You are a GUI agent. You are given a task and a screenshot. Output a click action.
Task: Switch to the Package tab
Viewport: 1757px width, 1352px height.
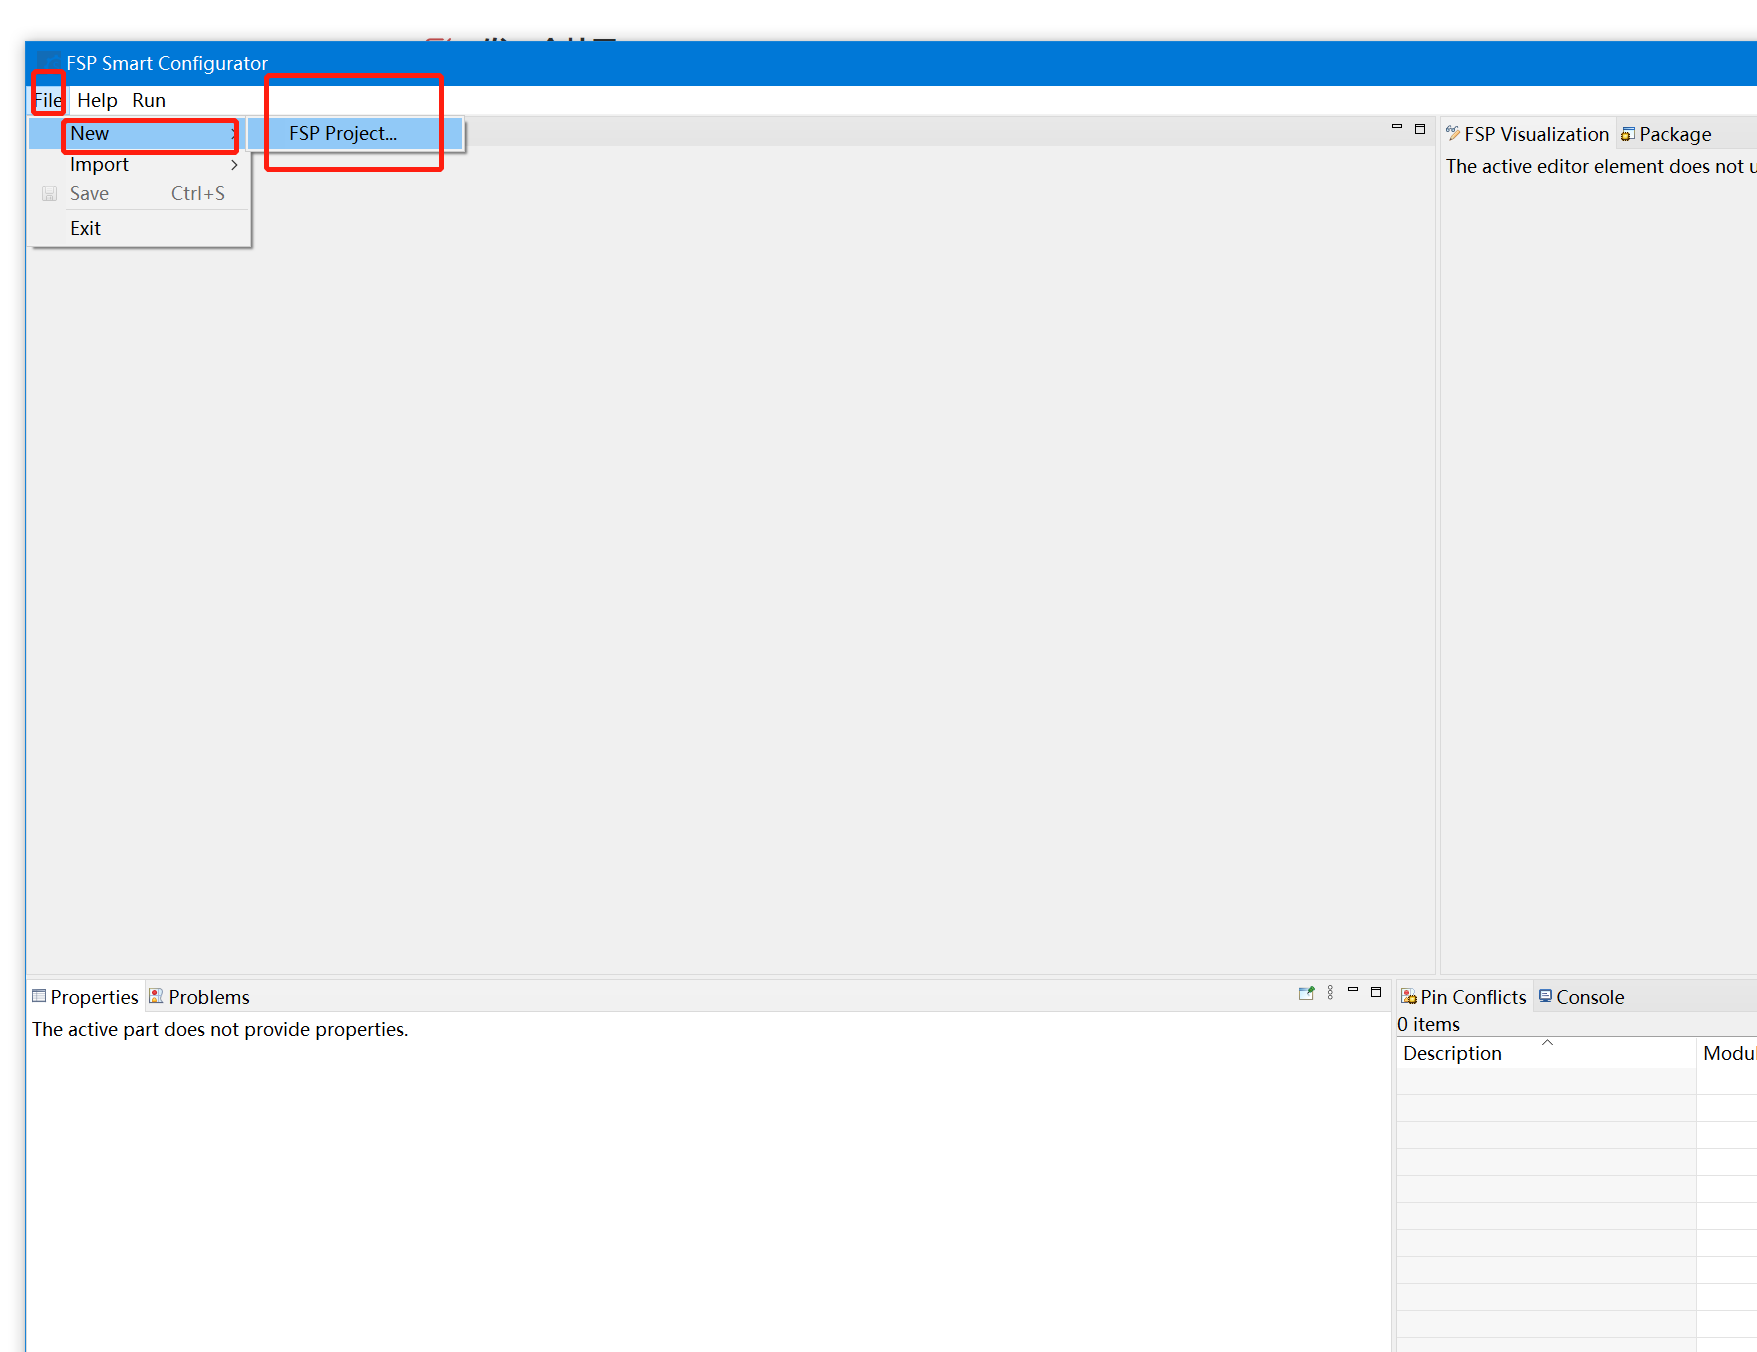coord(1665,134)
